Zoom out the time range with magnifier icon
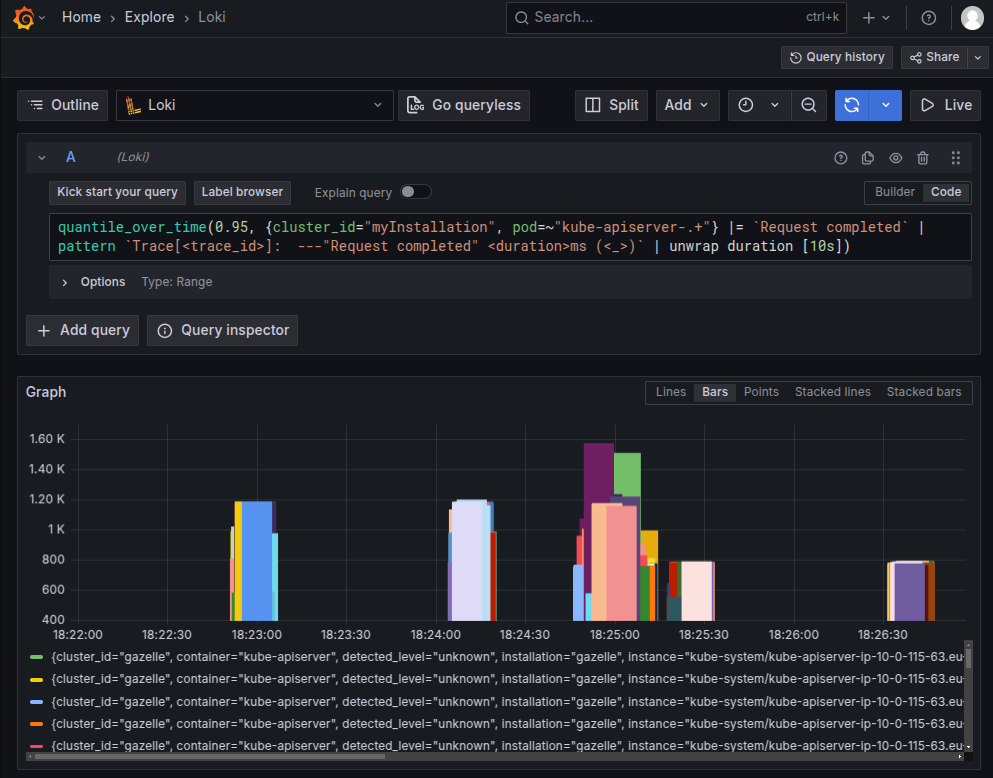993x778 pixels. point(809,105)
